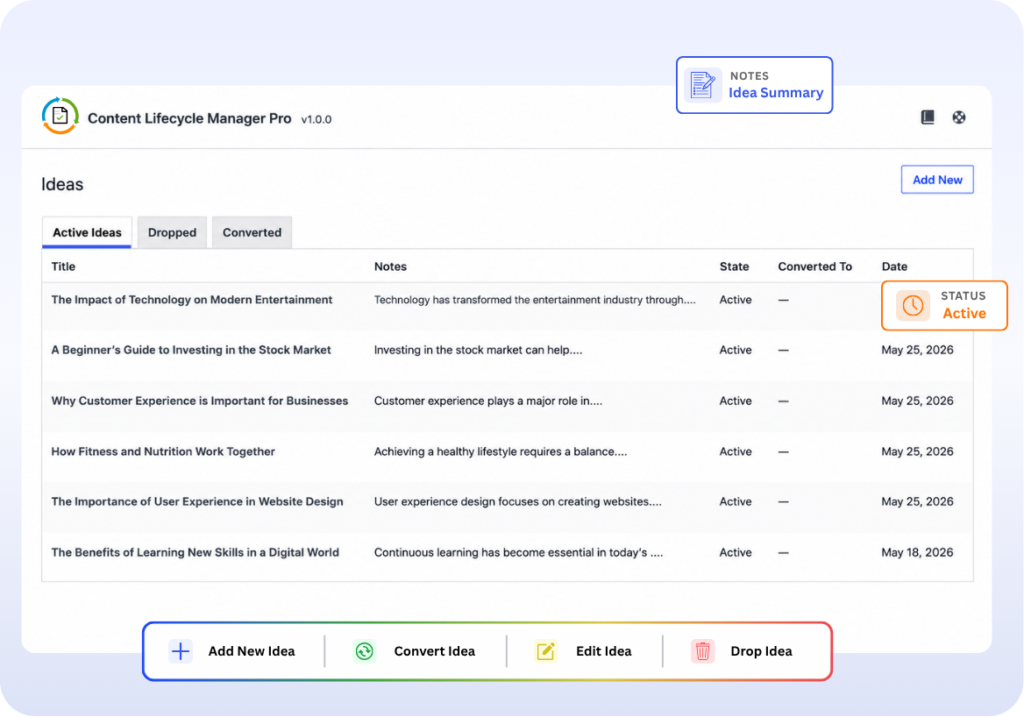Viewport: 1024px width, 717px height.
Task: Click the orange Active status label
Action: click(x=965, y=313)
